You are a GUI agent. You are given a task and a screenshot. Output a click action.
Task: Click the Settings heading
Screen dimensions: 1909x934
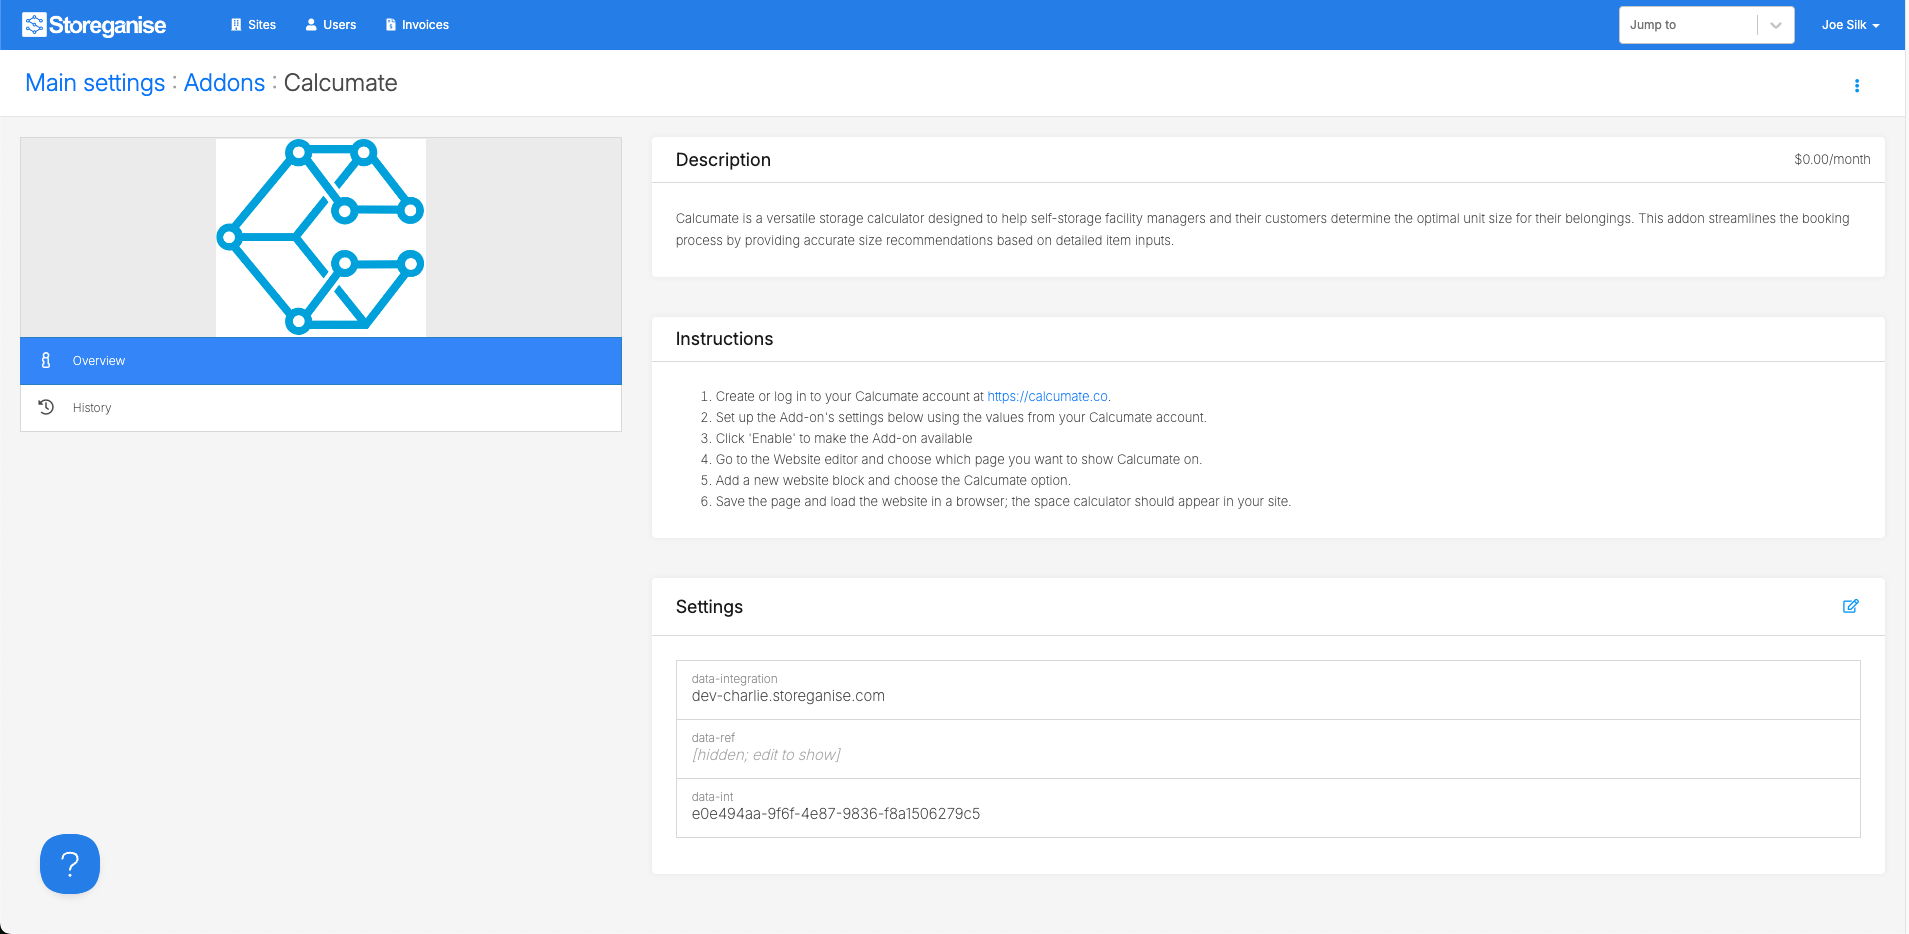(x=709, y=607)
